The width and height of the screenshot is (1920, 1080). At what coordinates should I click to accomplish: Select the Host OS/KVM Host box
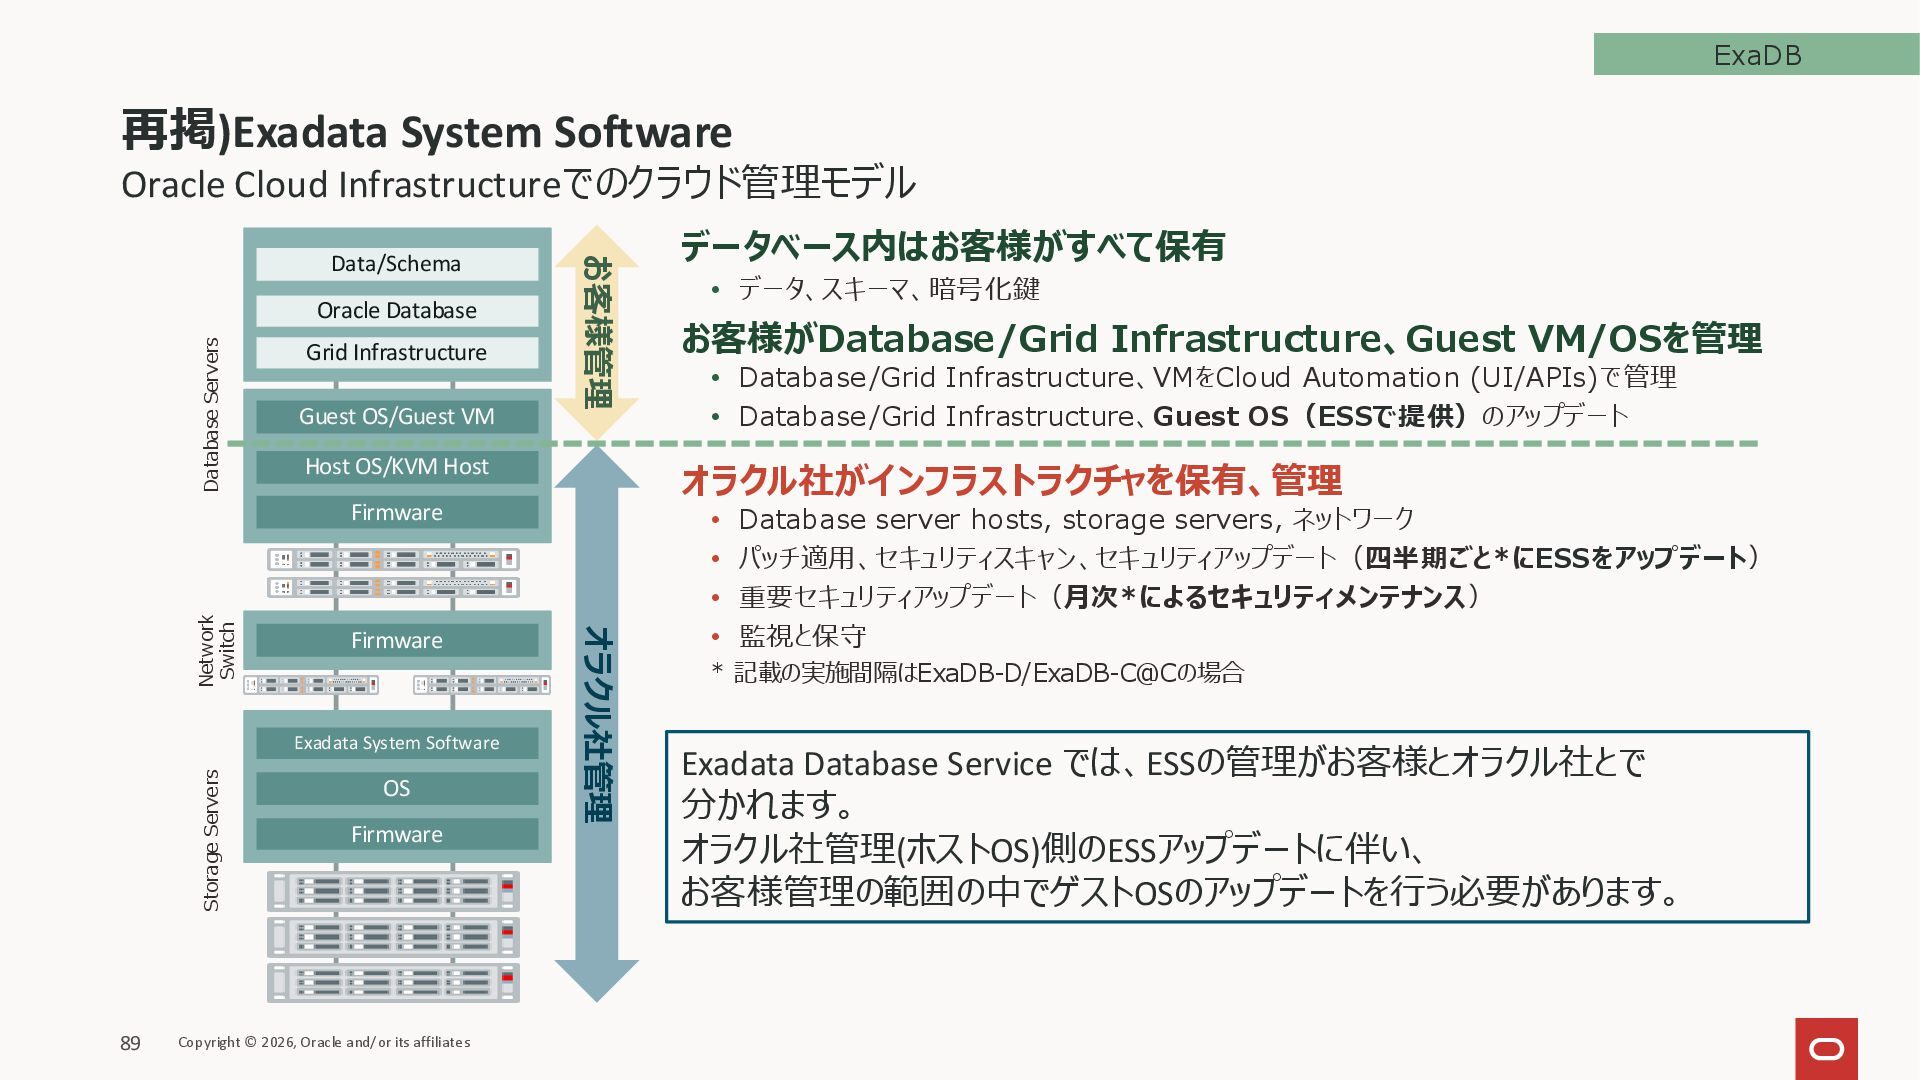pos(396,467)
